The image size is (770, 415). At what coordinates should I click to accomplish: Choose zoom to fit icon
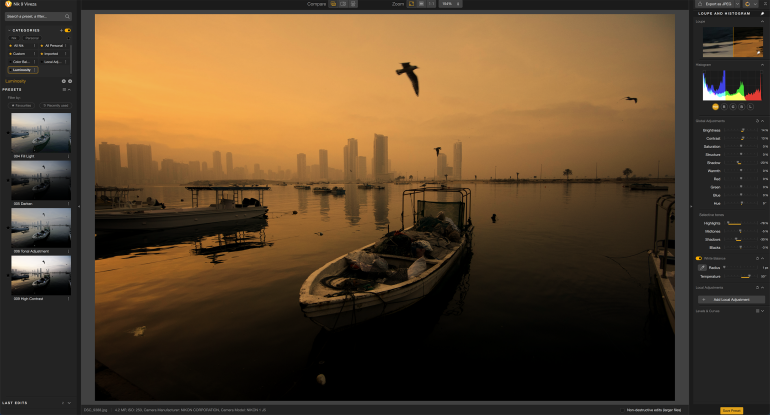(x=412, y=4)
